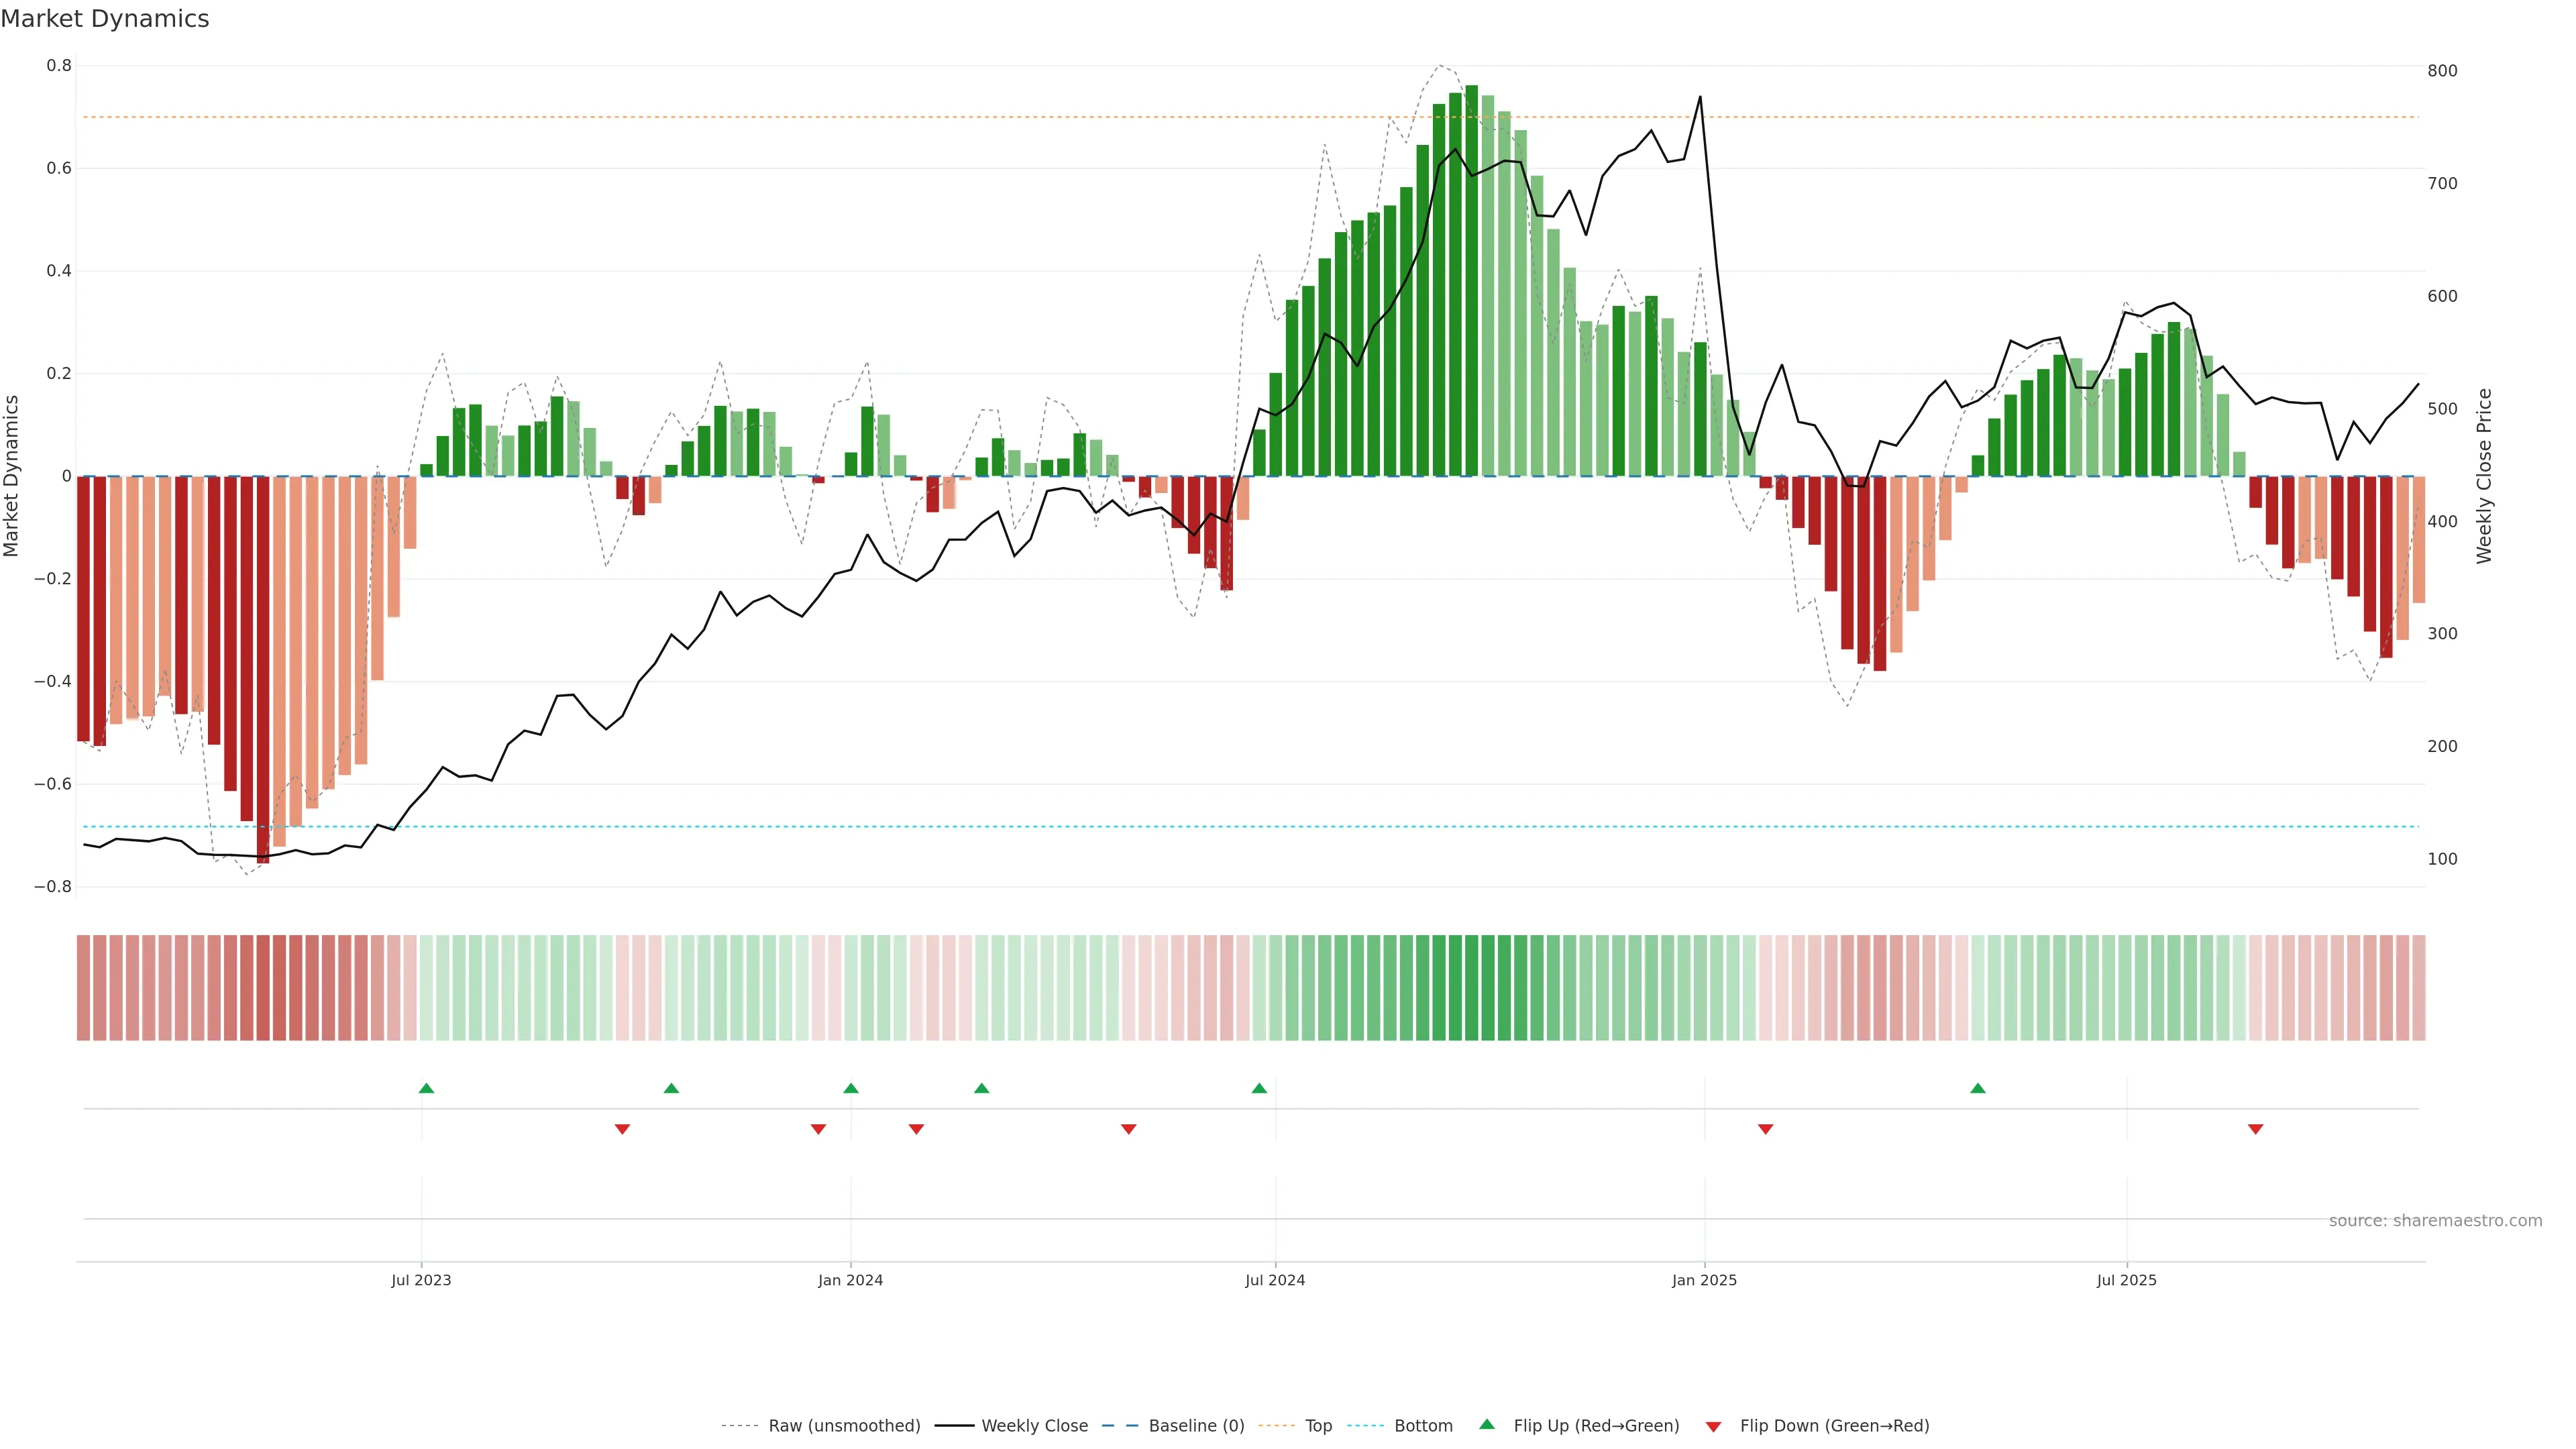Screen dimensions: 2576x1449
Task: Click the first red Flip Down triangle marker
Action: (622, 1129)
